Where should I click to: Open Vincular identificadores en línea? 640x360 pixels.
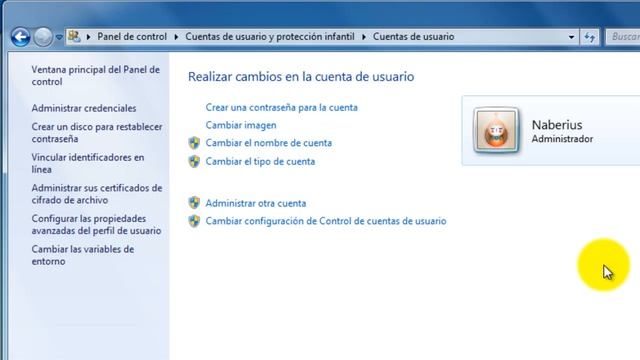point(88,163)
